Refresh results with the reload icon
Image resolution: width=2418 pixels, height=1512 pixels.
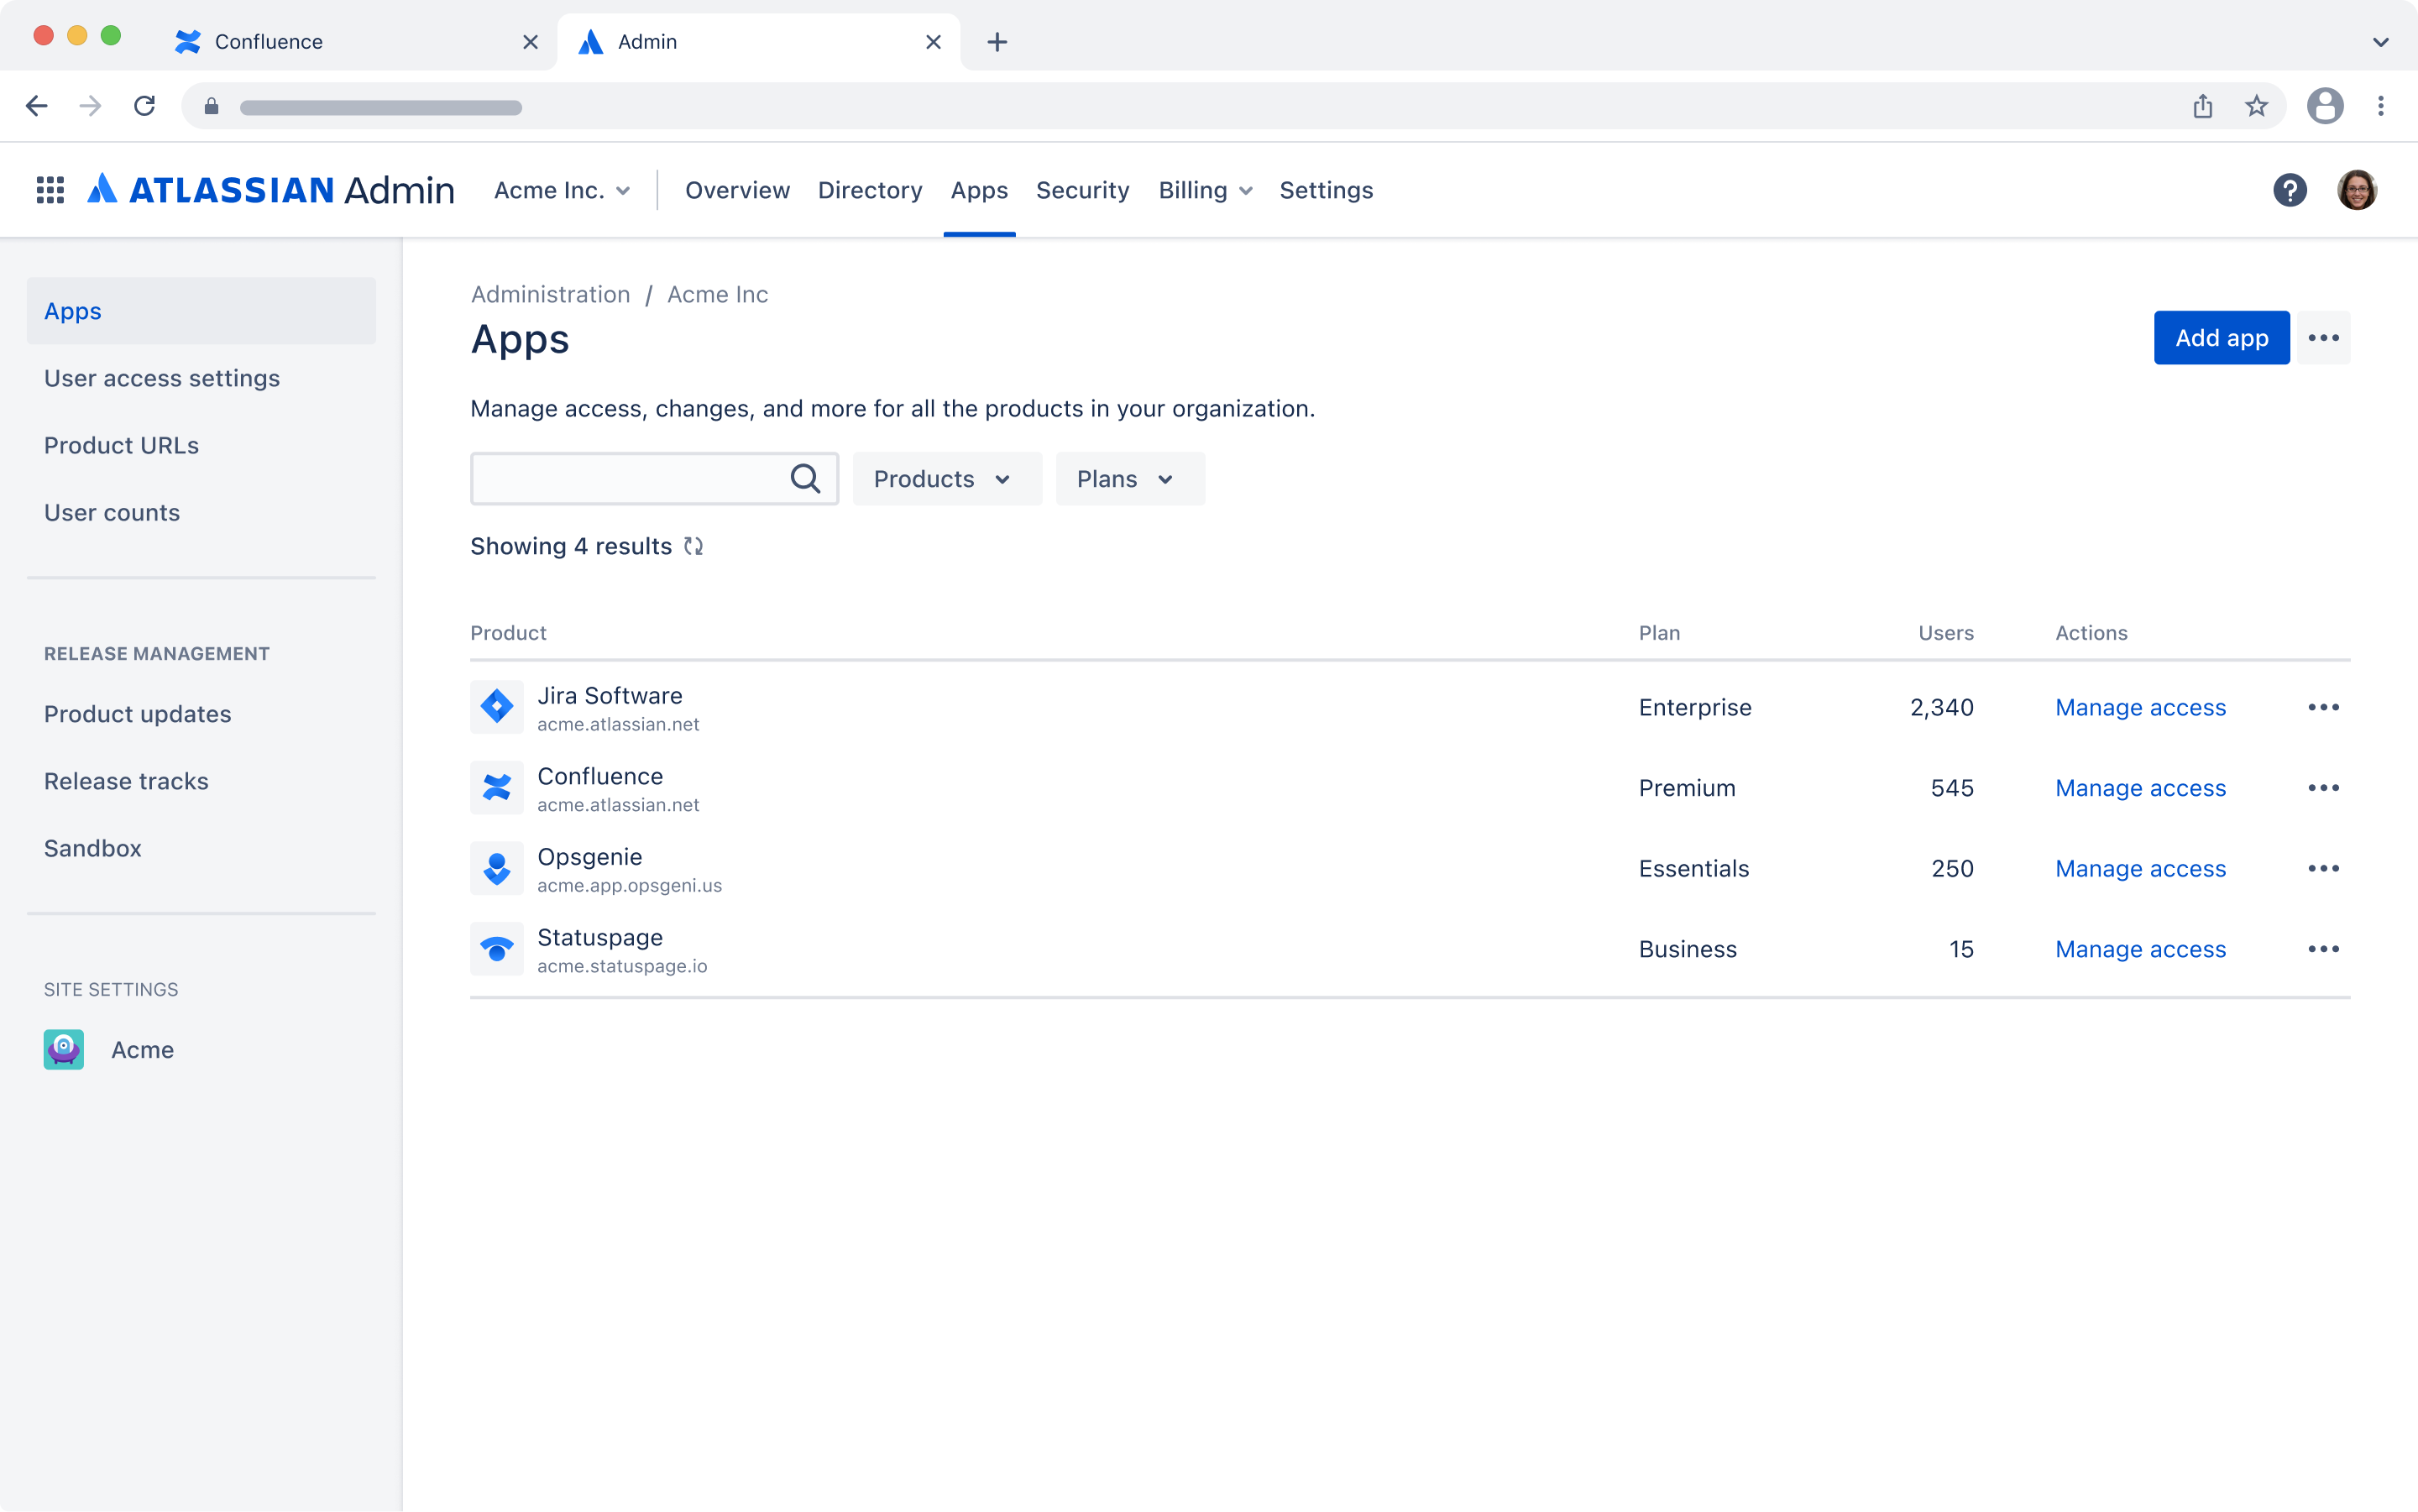coord(694,546)
